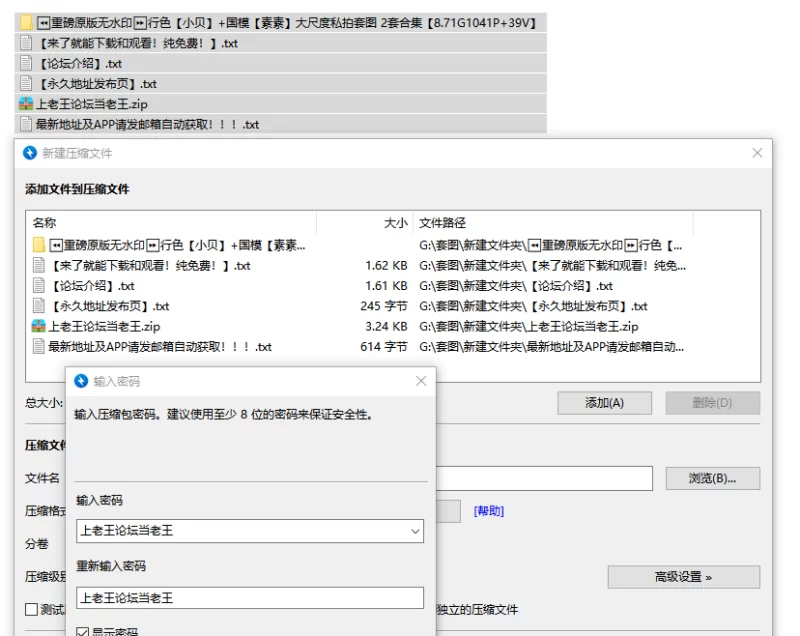Open the 输入密码 dropdown arrow
Screen dimensions: 800x636
(415, 531)
